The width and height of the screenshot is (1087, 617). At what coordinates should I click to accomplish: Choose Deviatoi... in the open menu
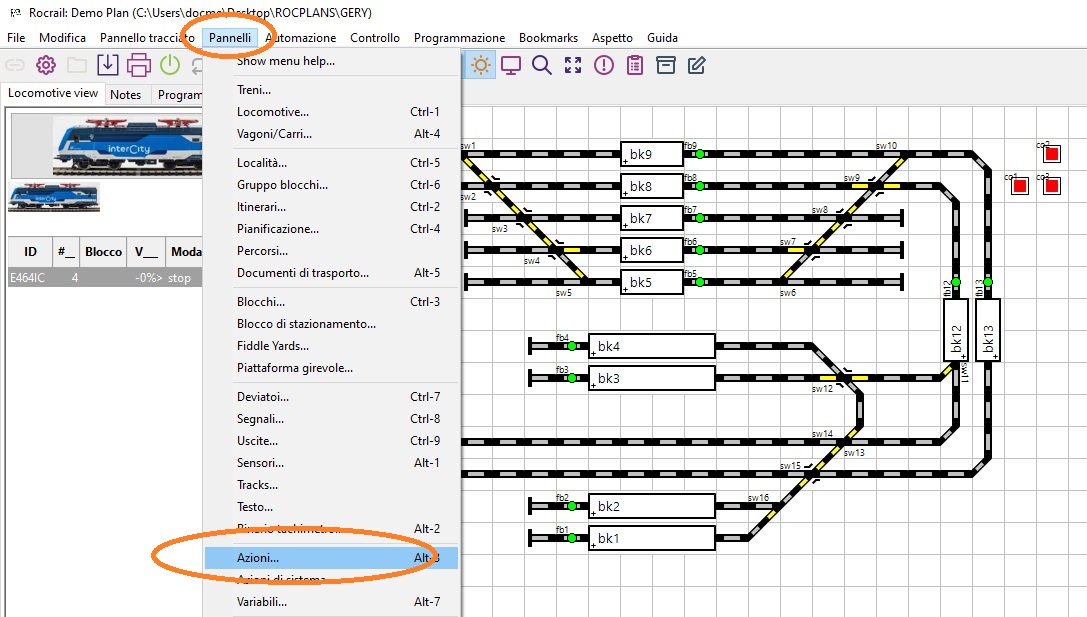[262, 397]
